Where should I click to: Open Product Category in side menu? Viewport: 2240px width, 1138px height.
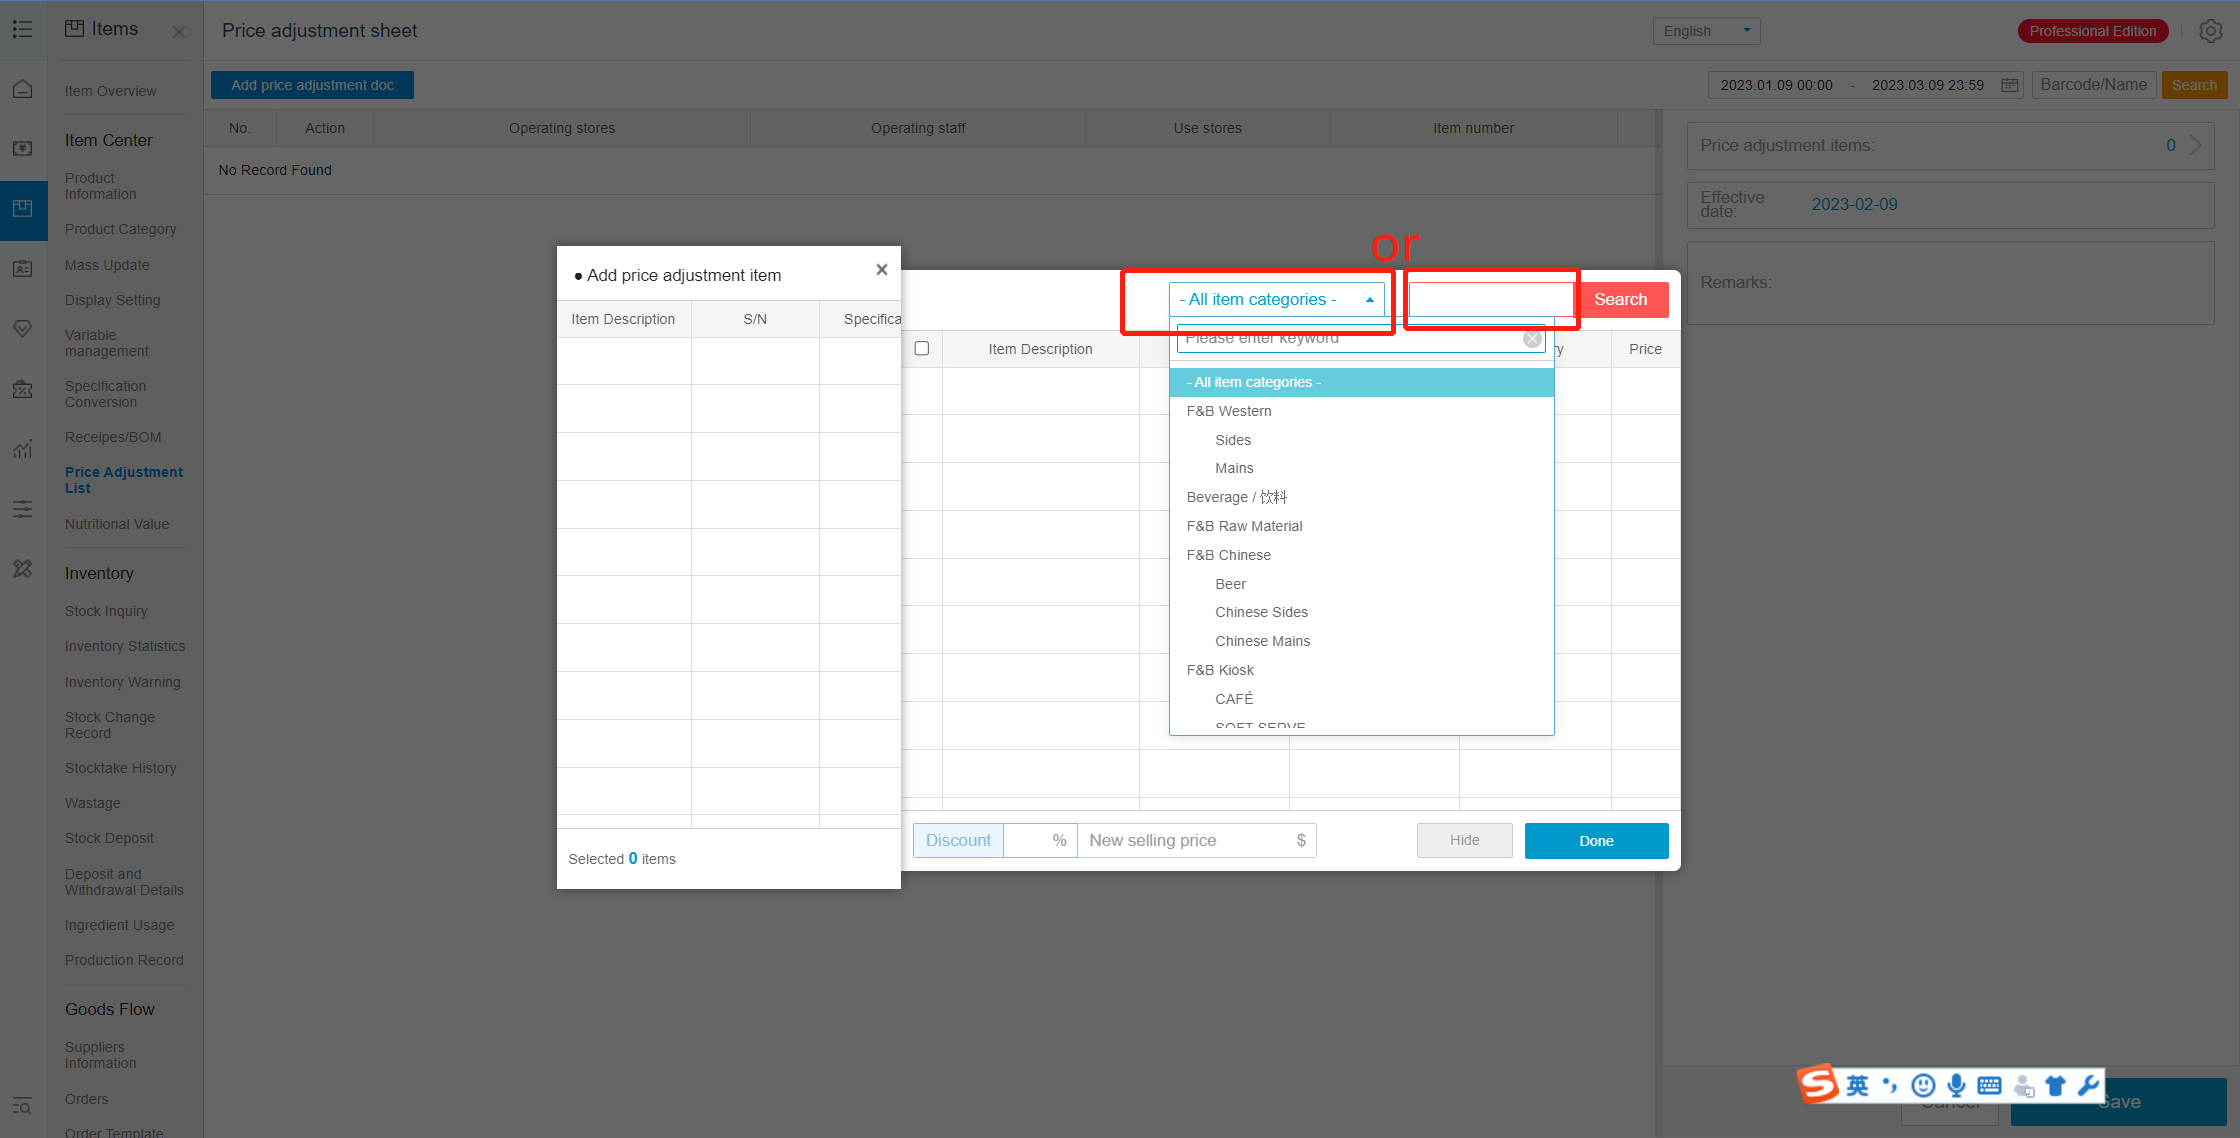click(x=120, y=229)
